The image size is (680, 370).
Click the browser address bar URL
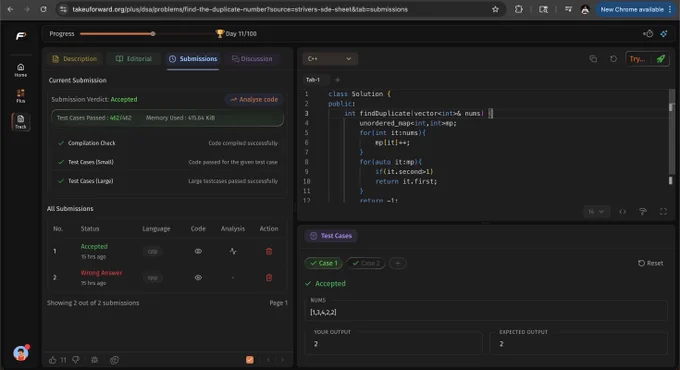[240, 9]
